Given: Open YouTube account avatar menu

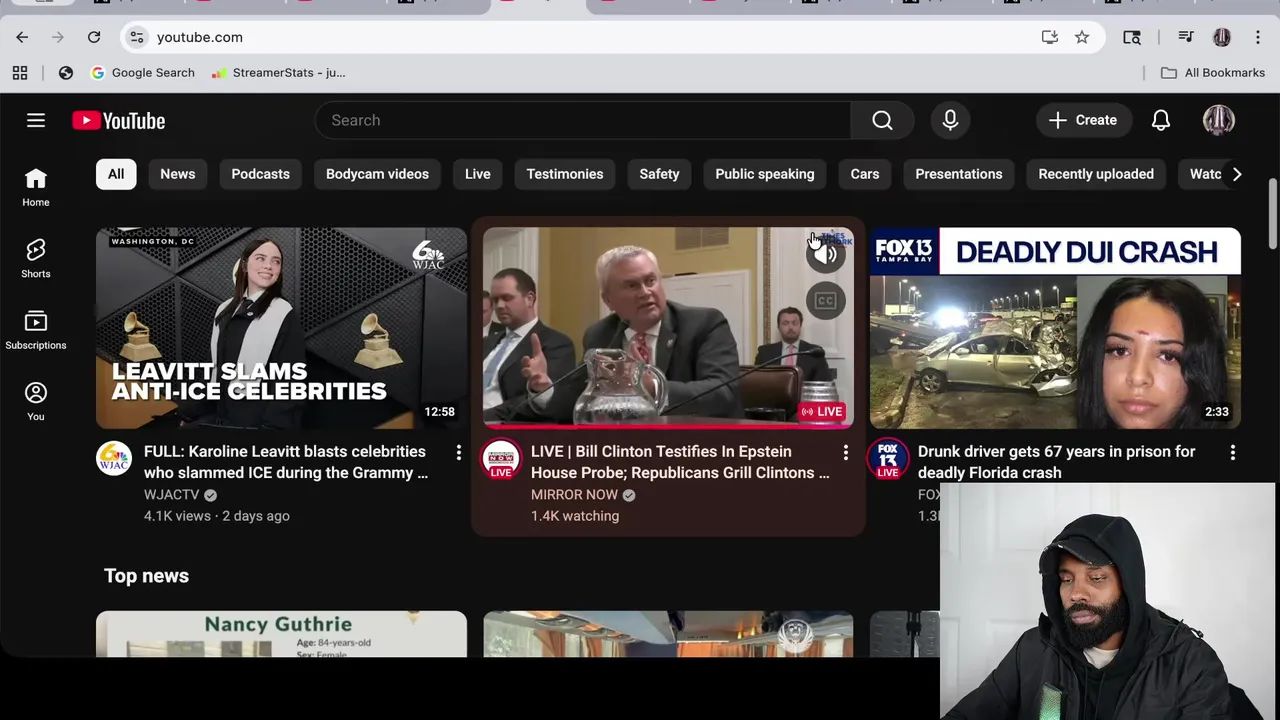Looking at the screenshot, I should tap(1219, 120).
